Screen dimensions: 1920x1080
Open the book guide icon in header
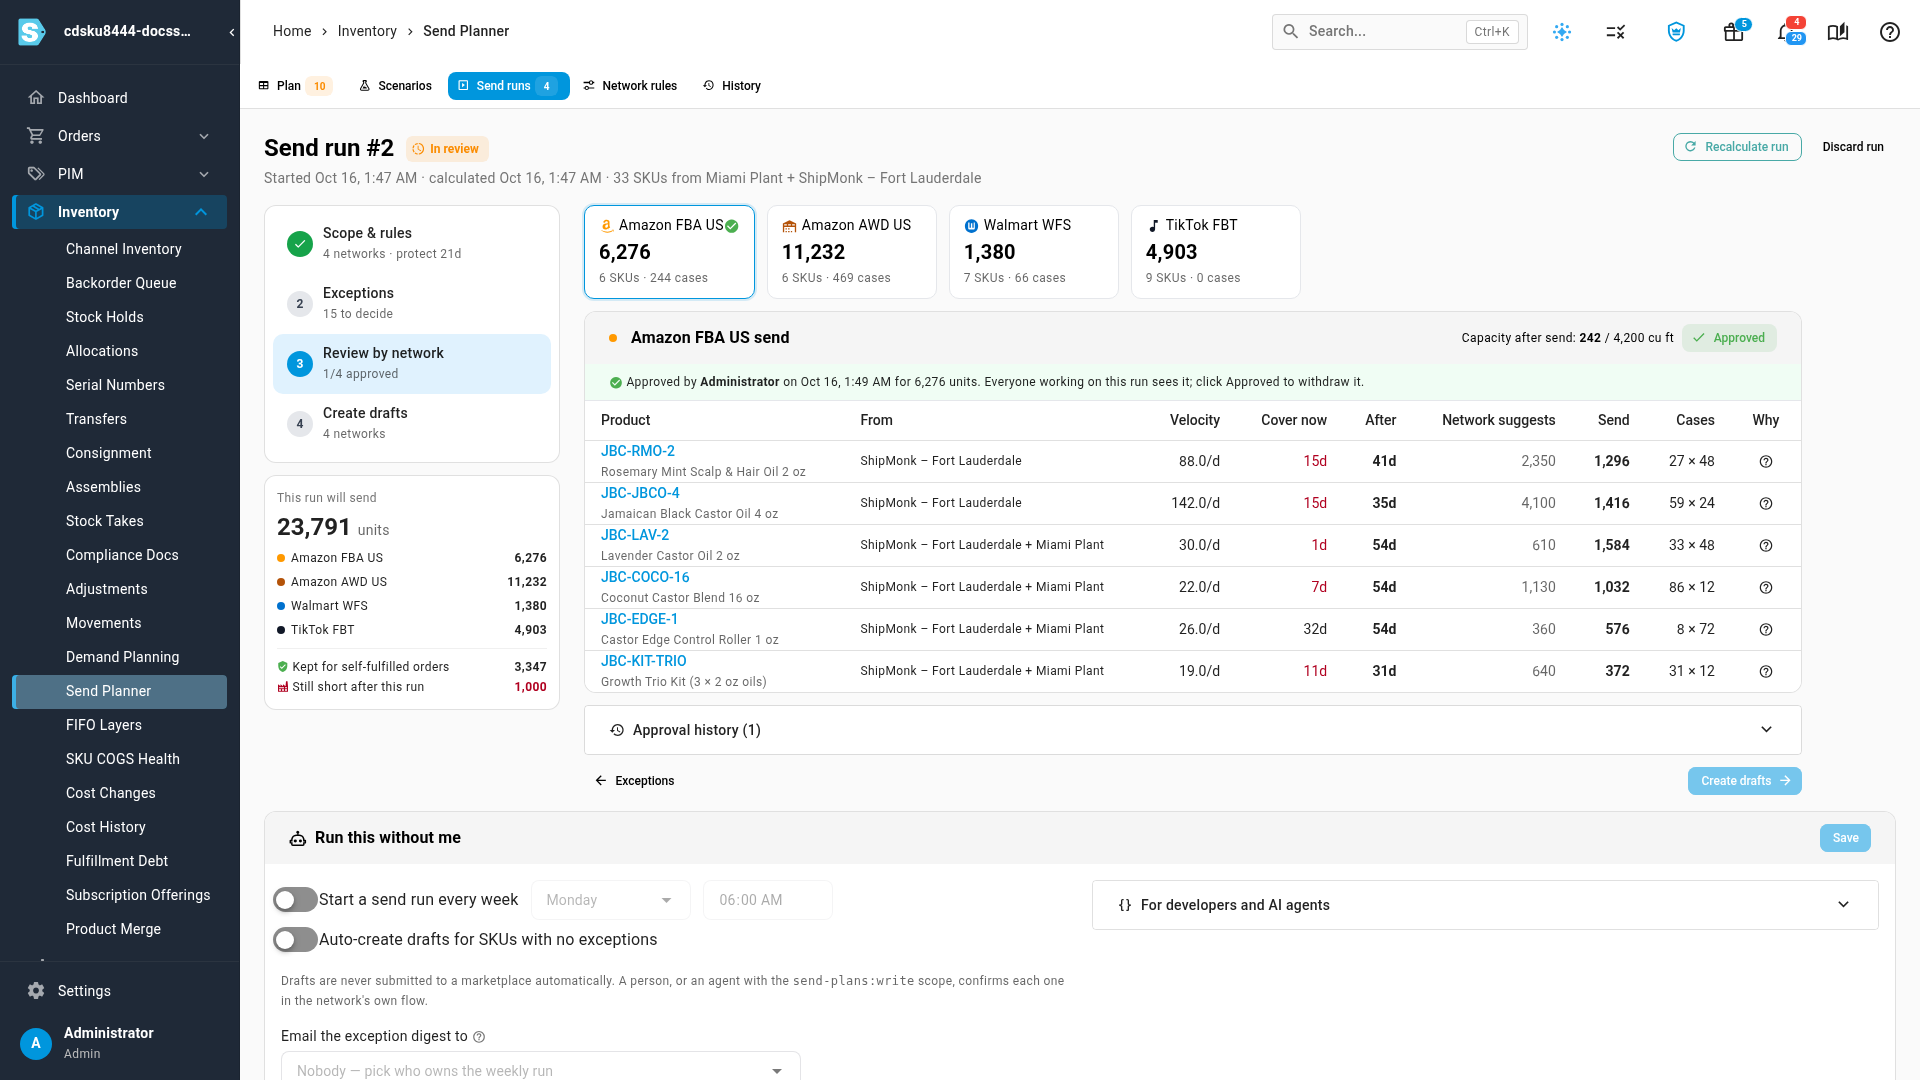click(1838, 32)
